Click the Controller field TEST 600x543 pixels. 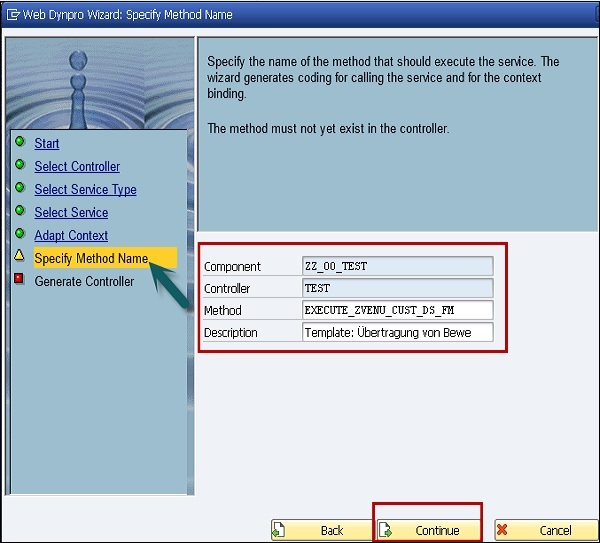398,288
